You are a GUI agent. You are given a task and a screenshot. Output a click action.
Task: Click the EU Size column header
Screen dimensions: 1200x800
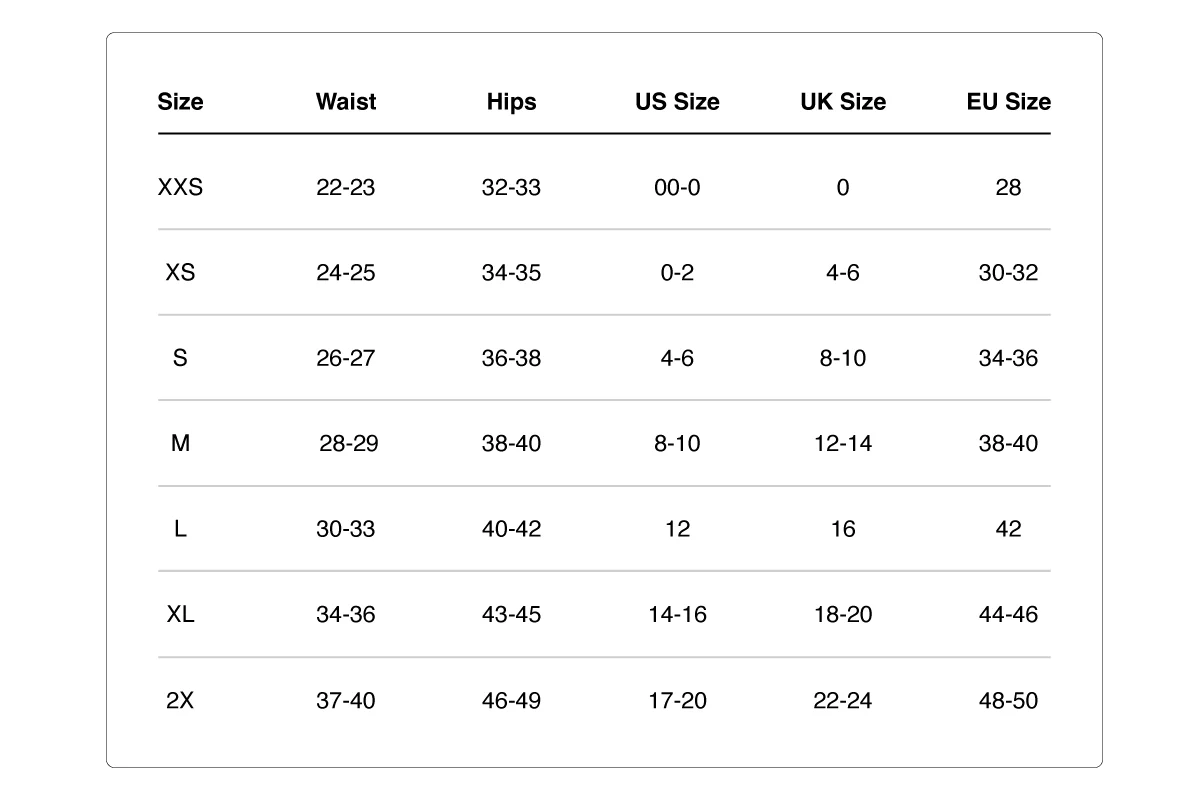pos(1008,102)
